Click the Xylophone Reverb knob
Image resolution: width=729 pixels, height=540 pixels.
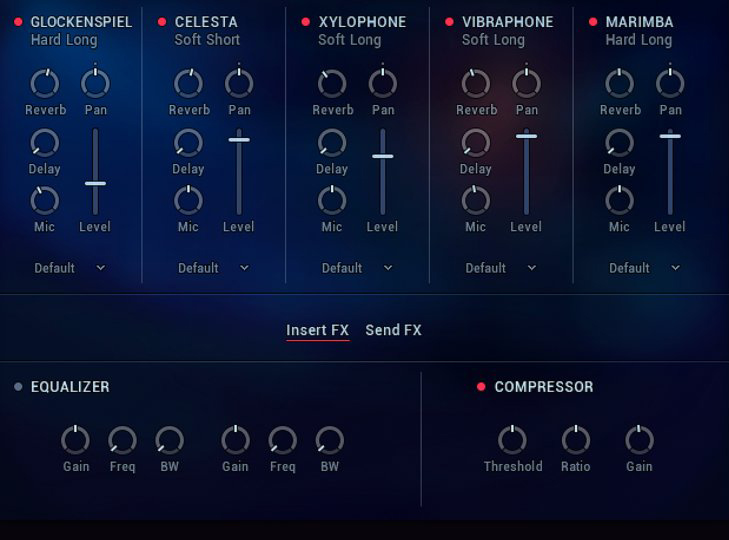332,84
